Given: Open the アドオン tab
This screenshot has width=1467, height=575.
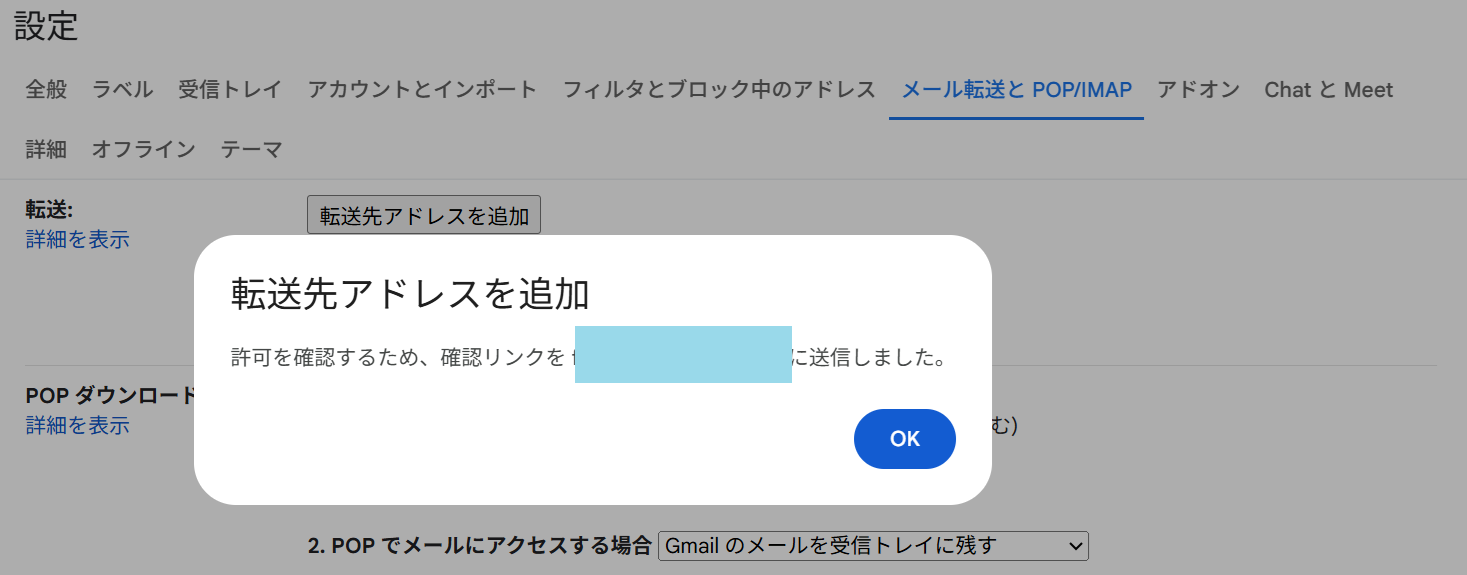Looking at the screenshot, I should [1198, 90].
